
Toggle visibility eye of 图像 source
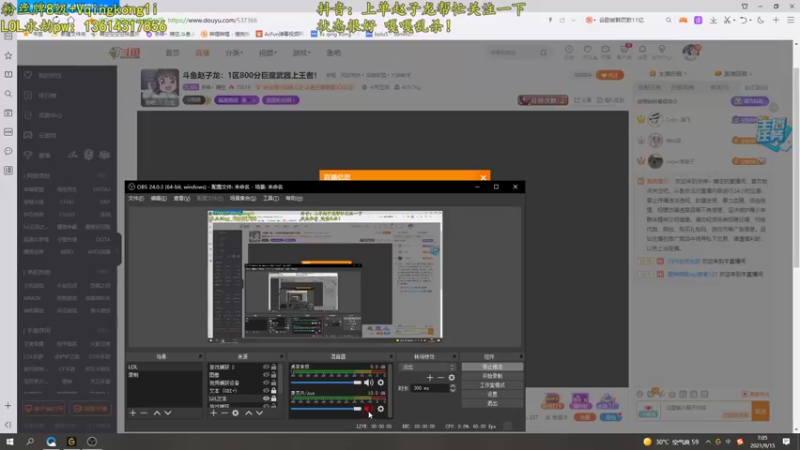coord(266,374)
